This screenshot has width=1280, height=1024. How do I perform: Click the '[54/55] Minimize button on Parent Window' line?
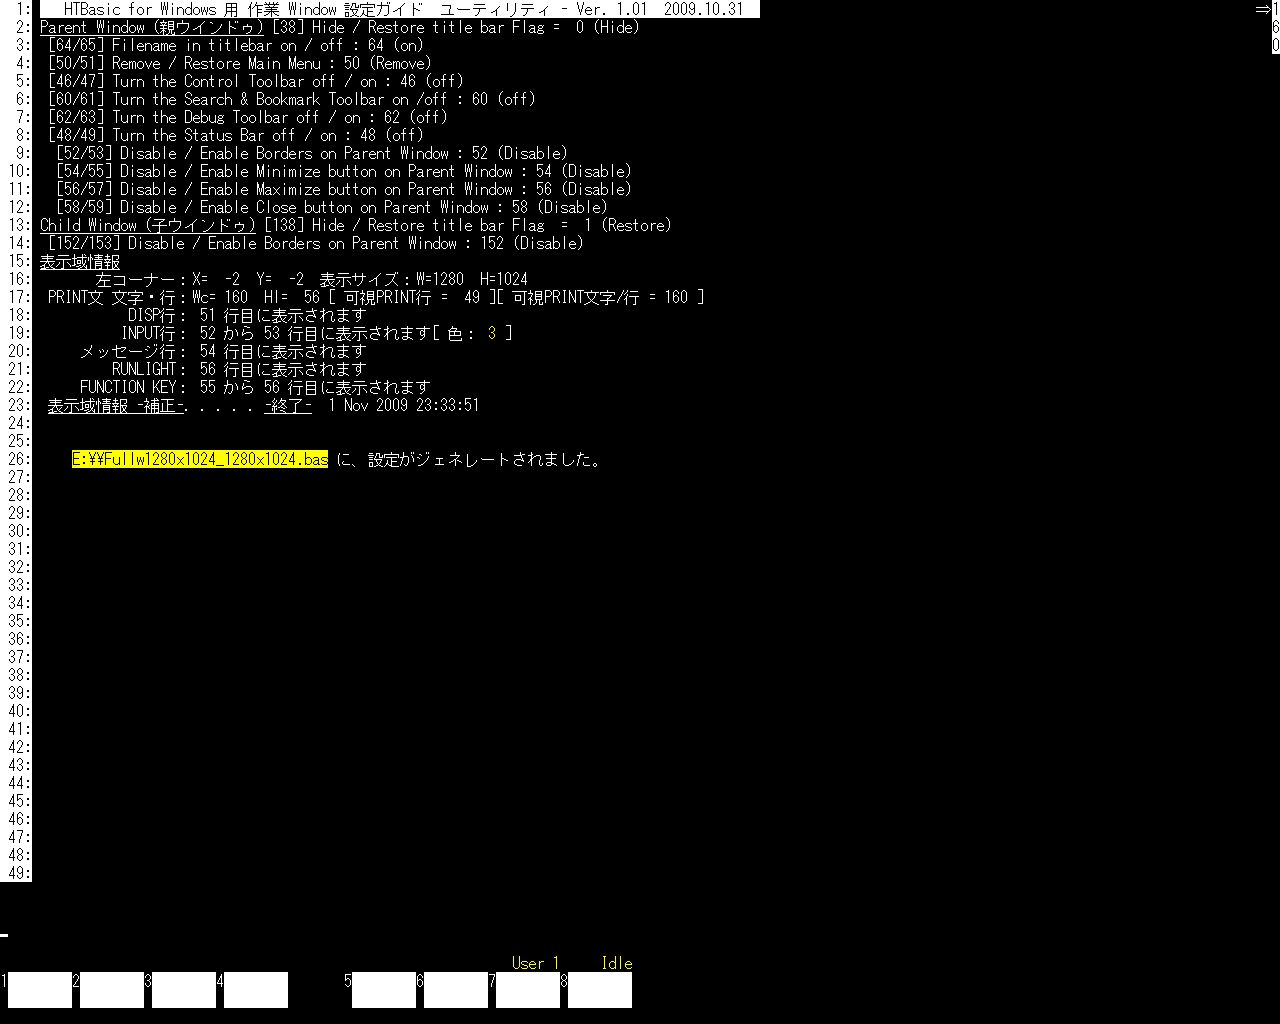[344, 171]
